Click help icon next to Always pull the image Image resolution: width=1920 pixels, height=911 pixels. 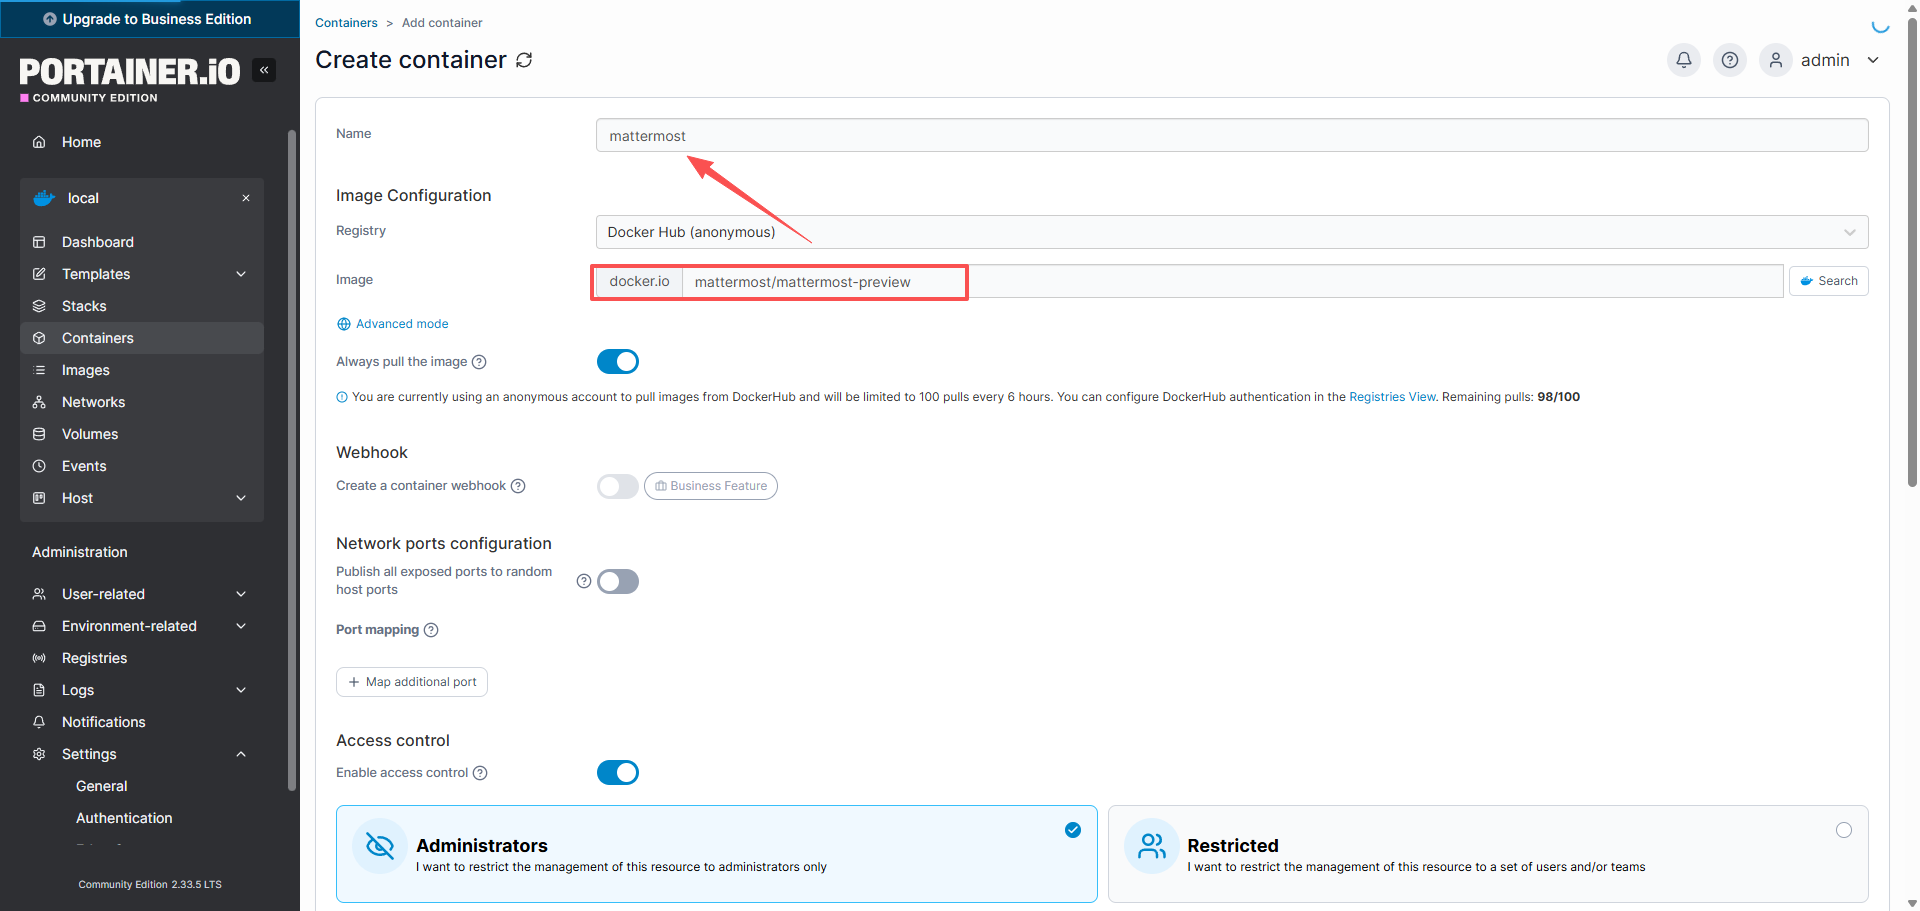479,362
